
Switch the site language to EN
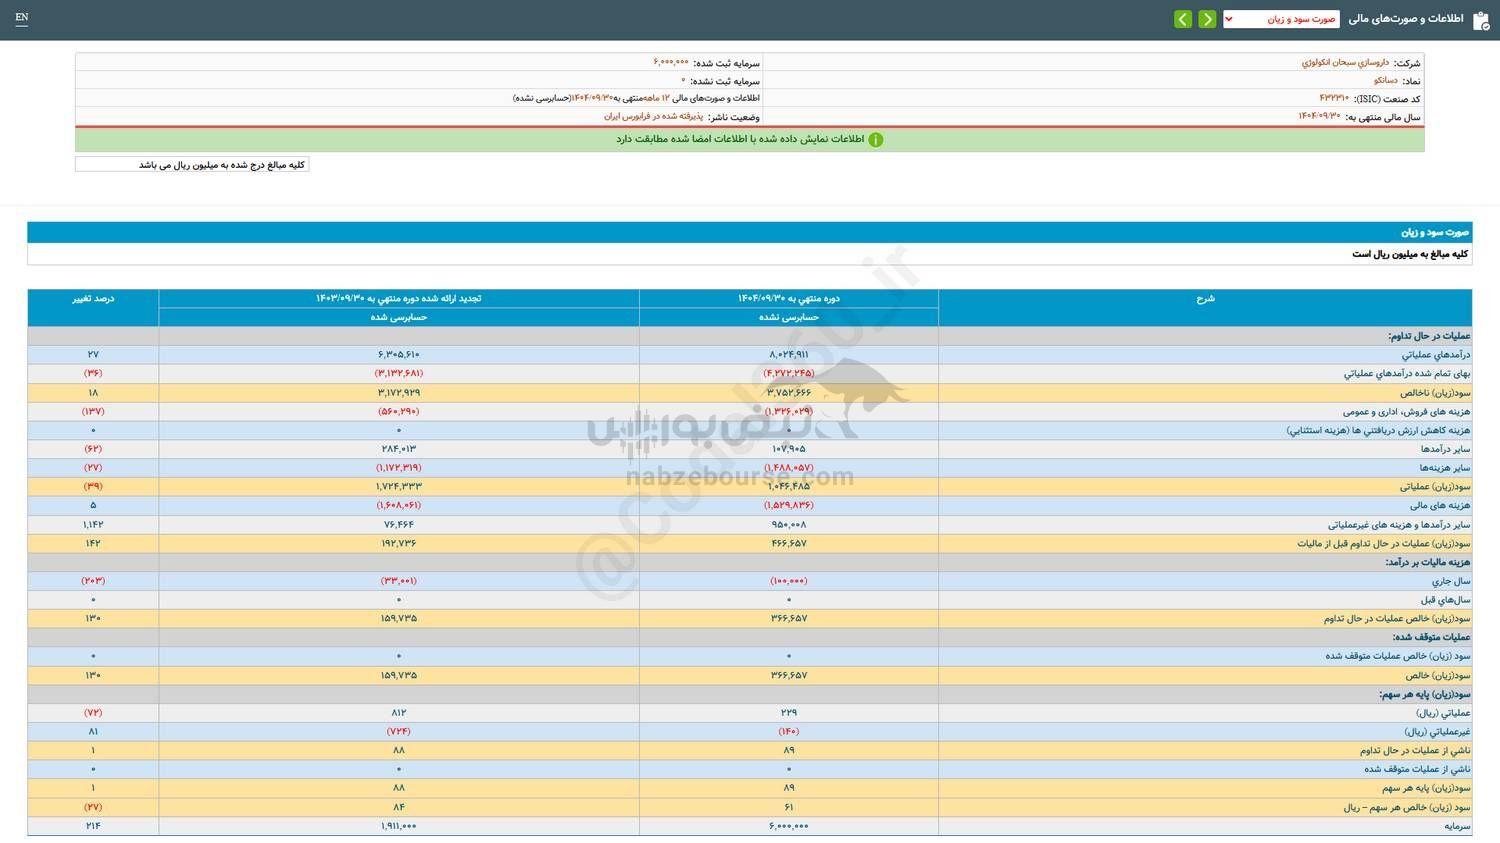[x=22, y=18]
